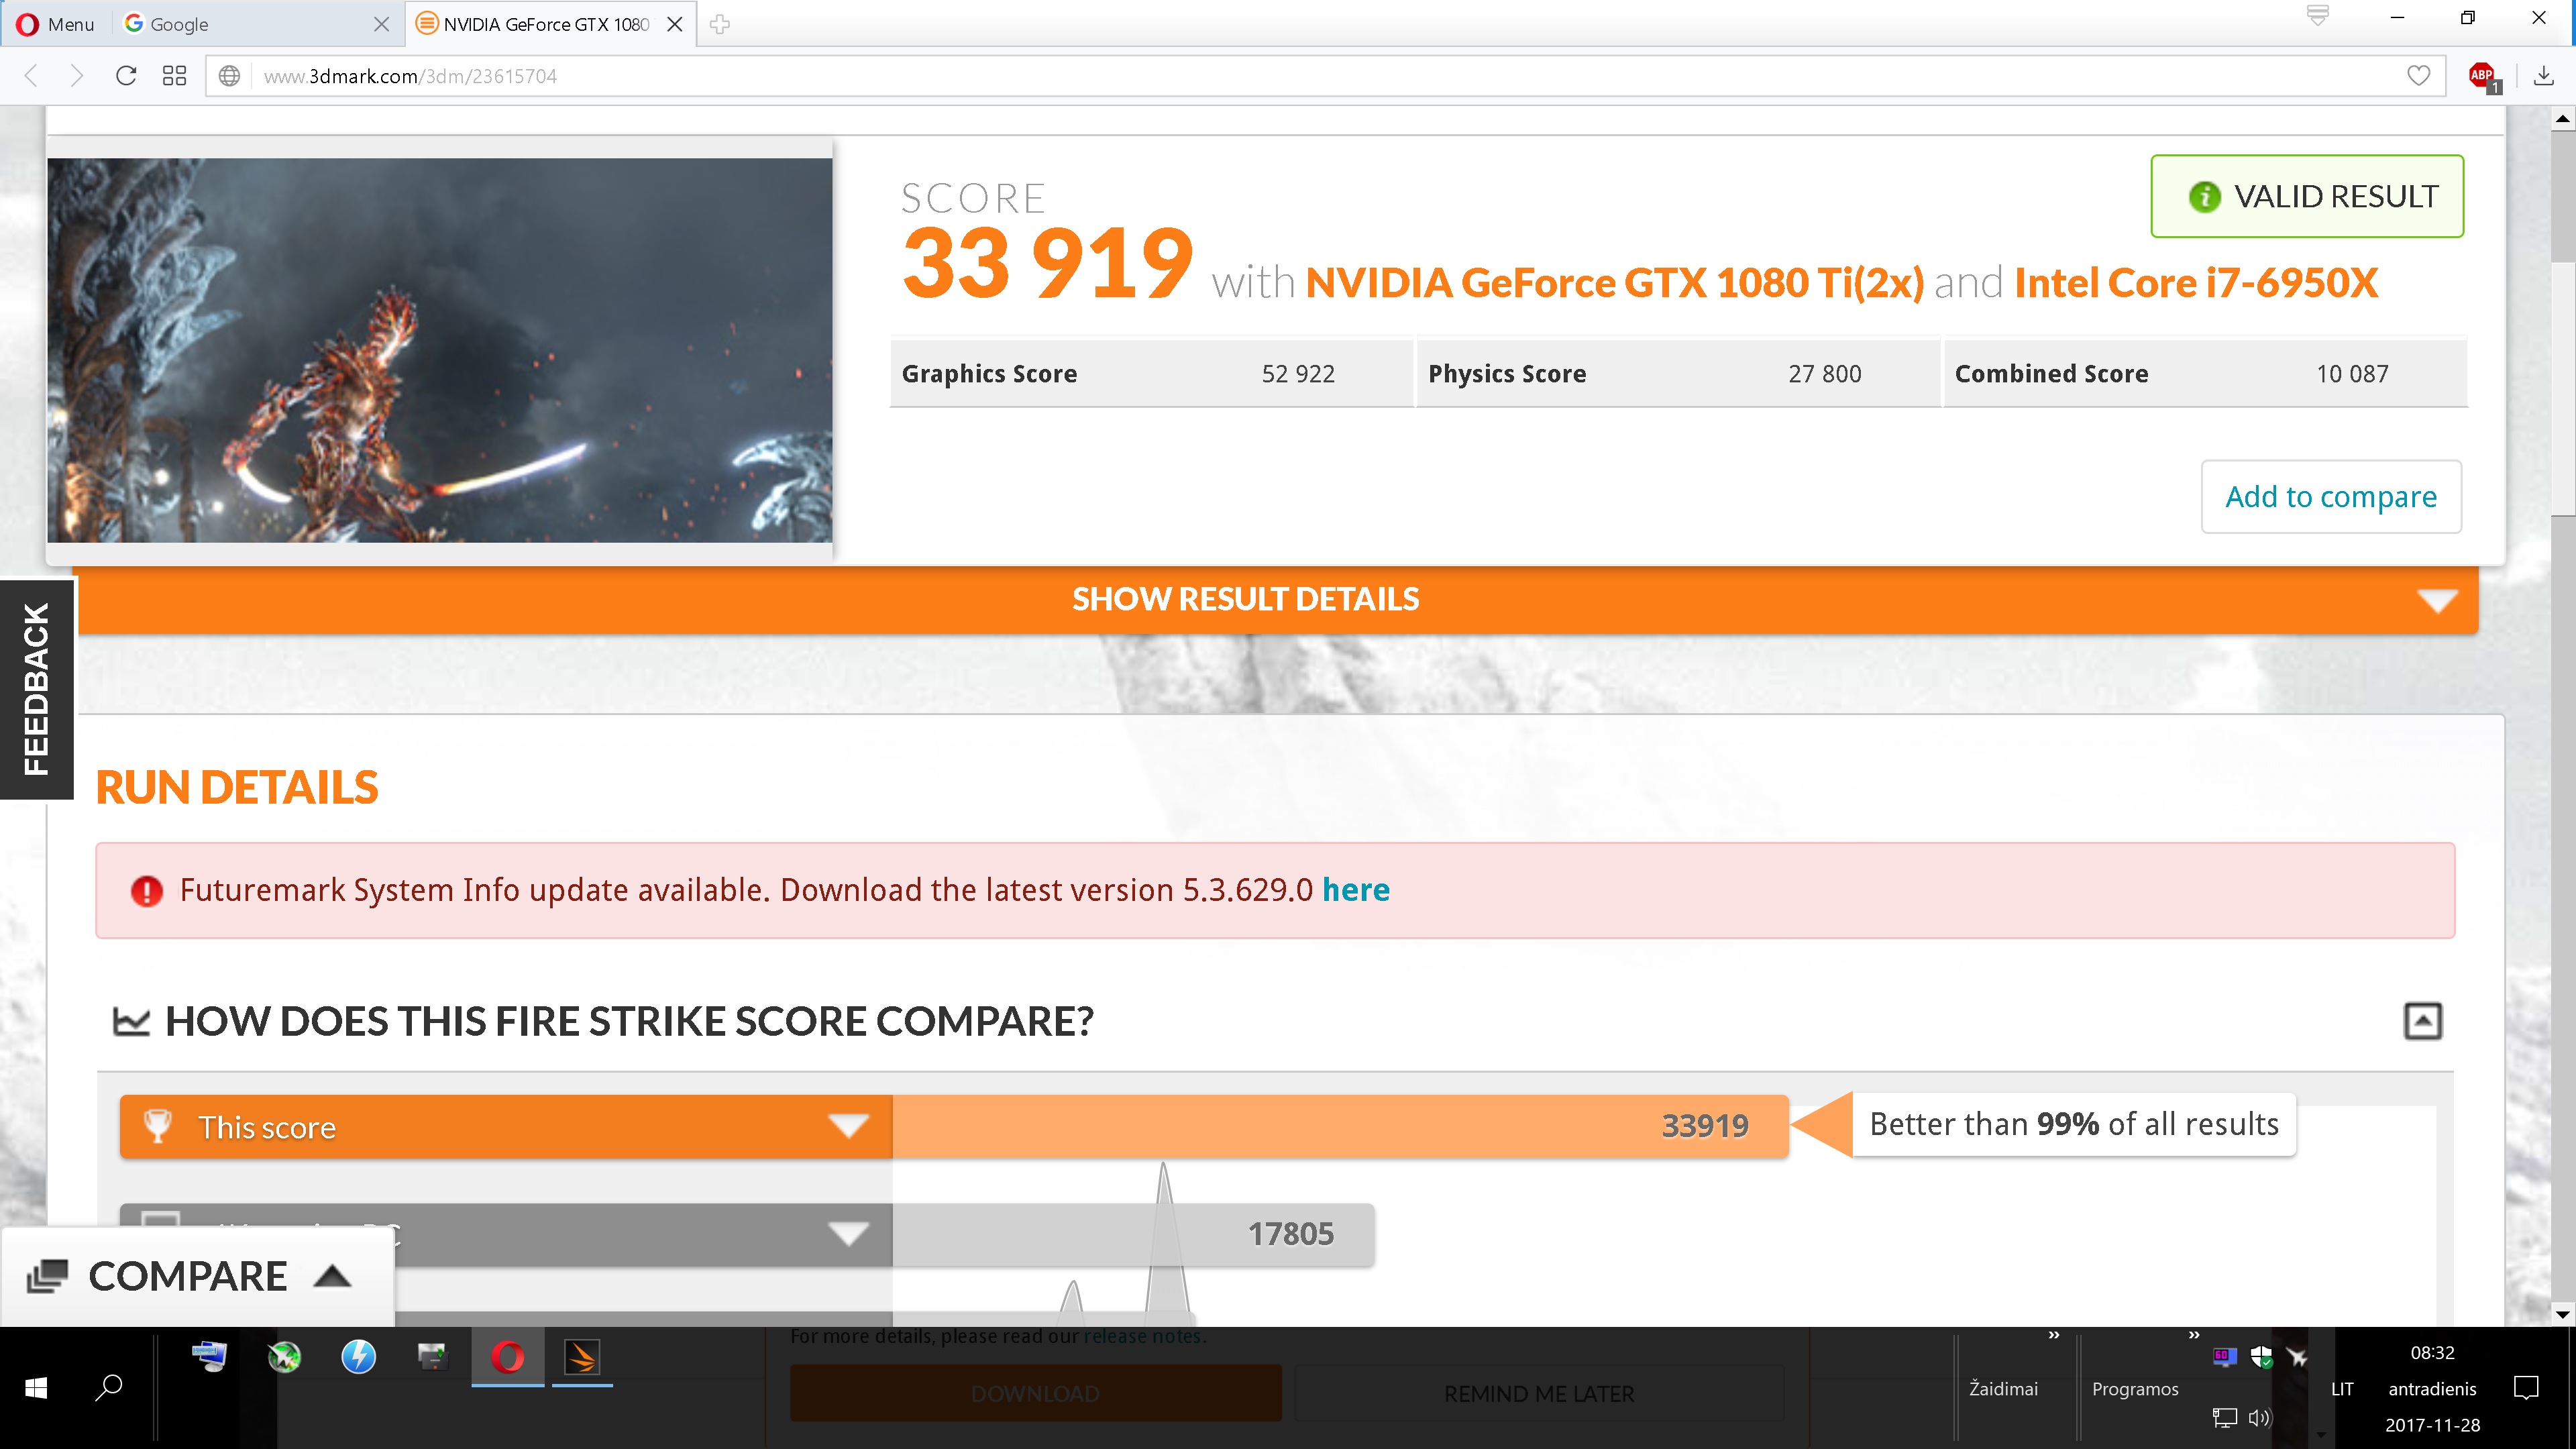Open a new tab with plus icon

pos(719,24)
